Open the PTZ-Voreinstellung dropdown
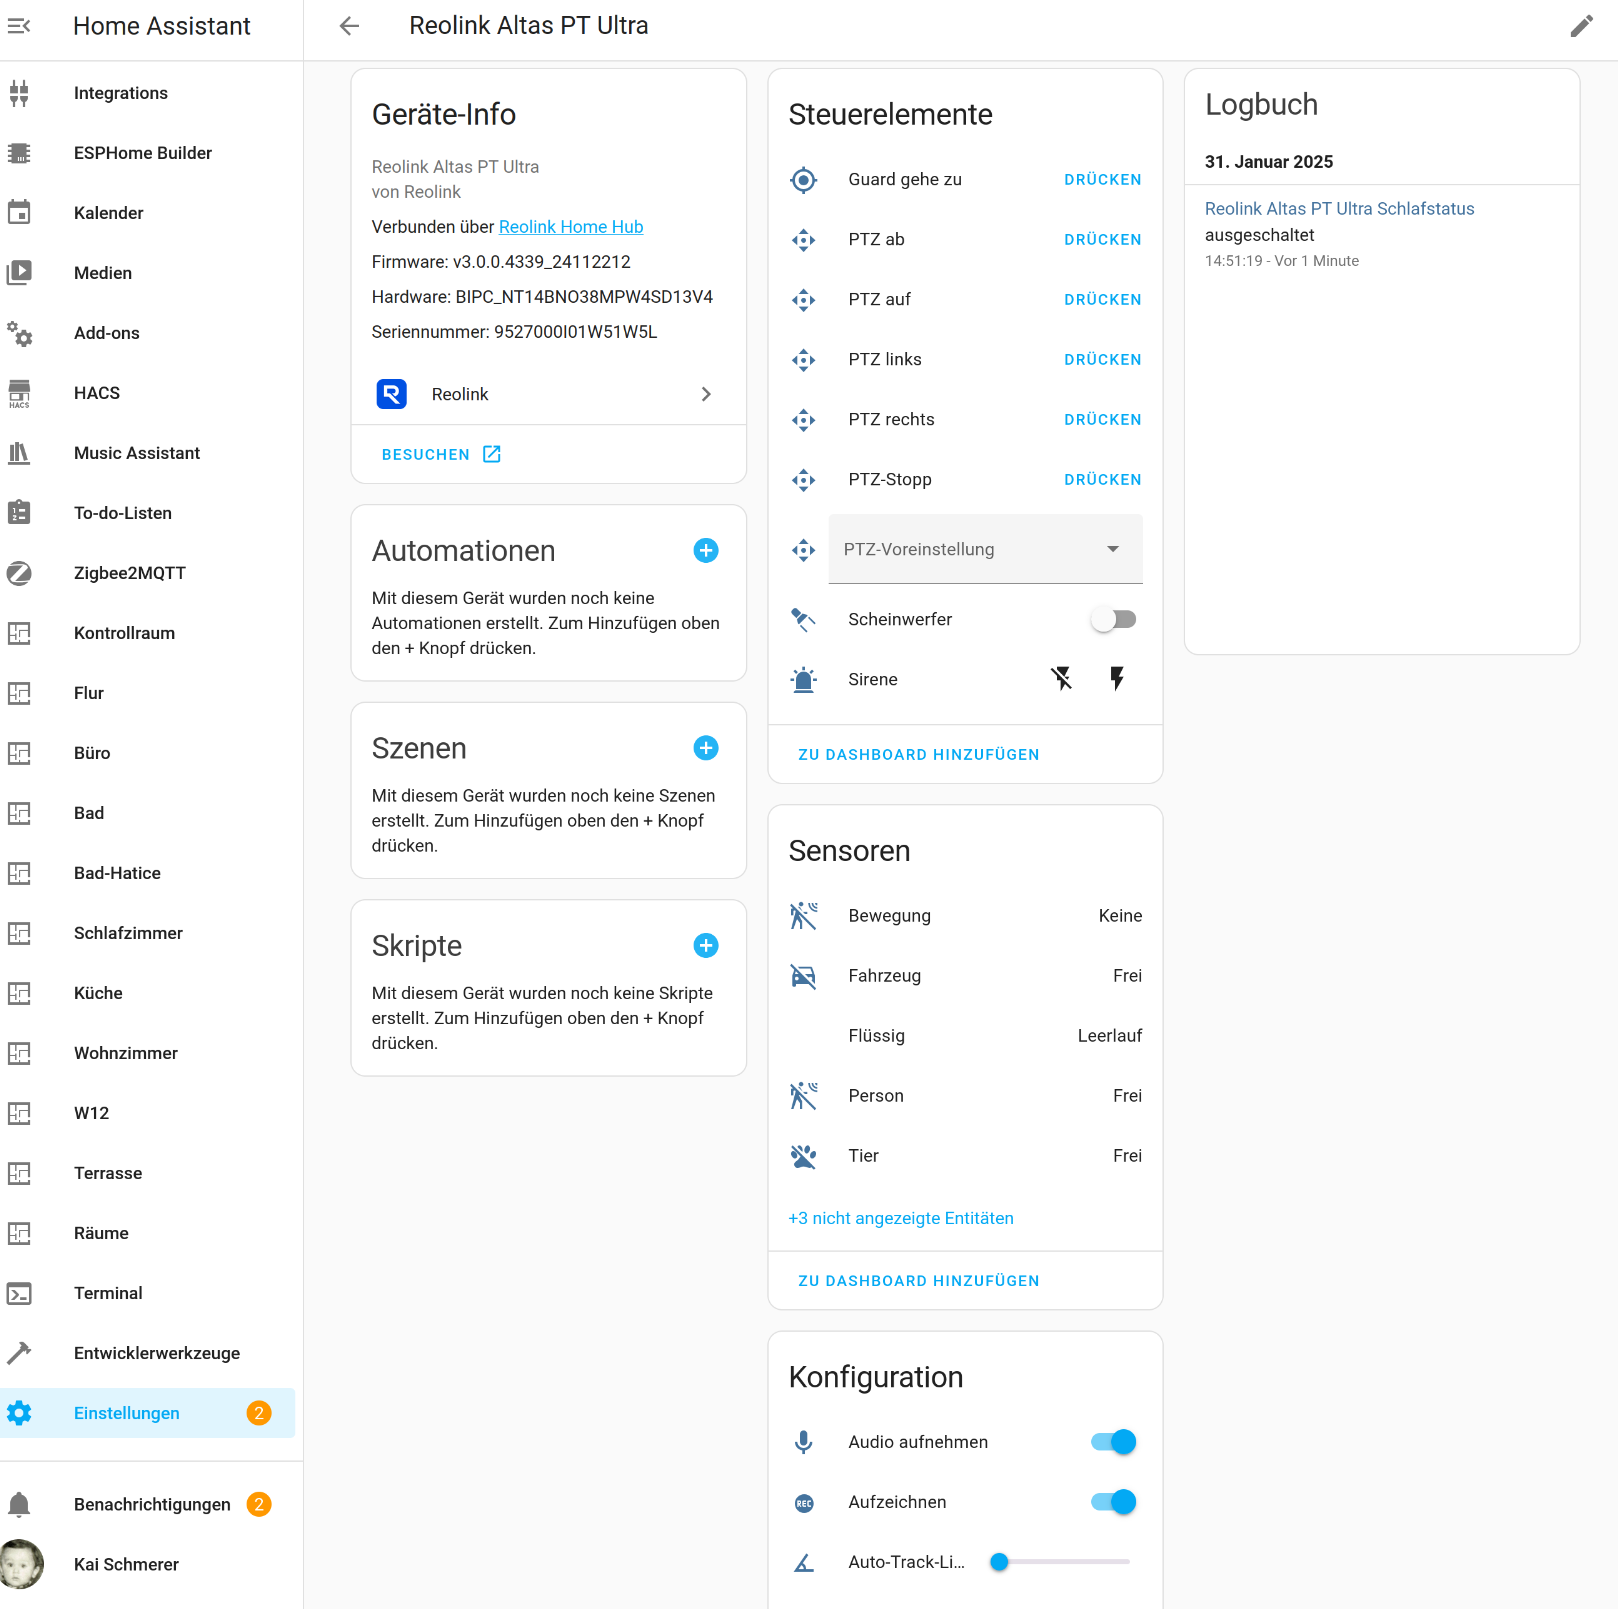The height and width of the screenshot is (1609, 1618). pyautogui.click(x=985, y=549)
